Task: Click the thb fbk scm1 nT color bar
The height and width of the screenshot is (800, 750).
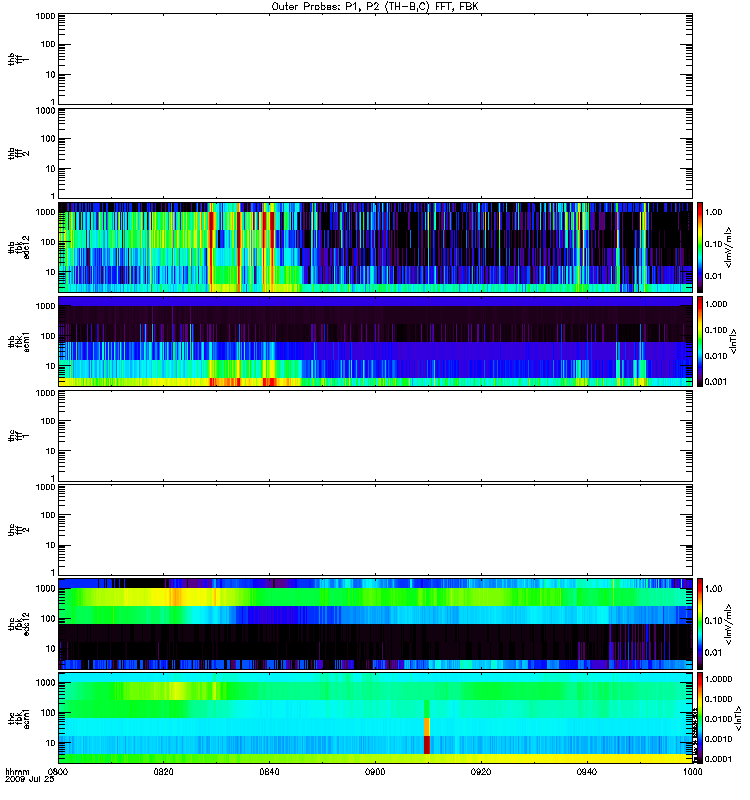Action: [x=700, y=341]
